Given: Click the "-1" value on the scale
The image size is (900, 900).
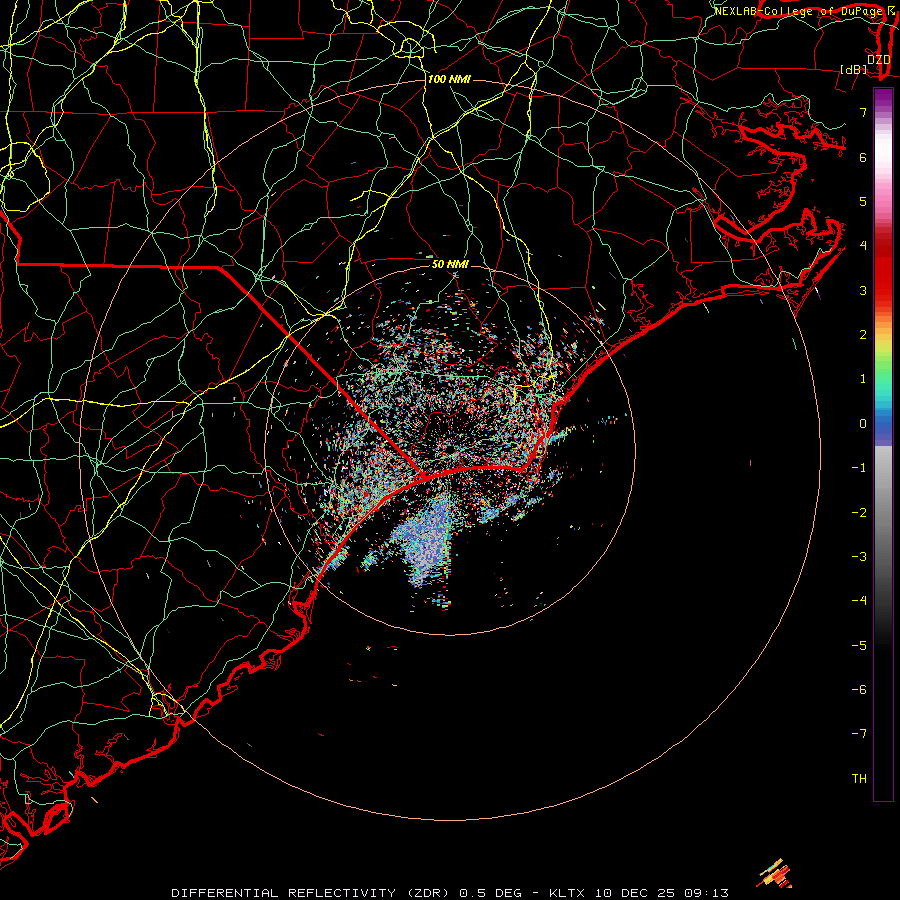Looking at the screenshot, I should point(859,468).
